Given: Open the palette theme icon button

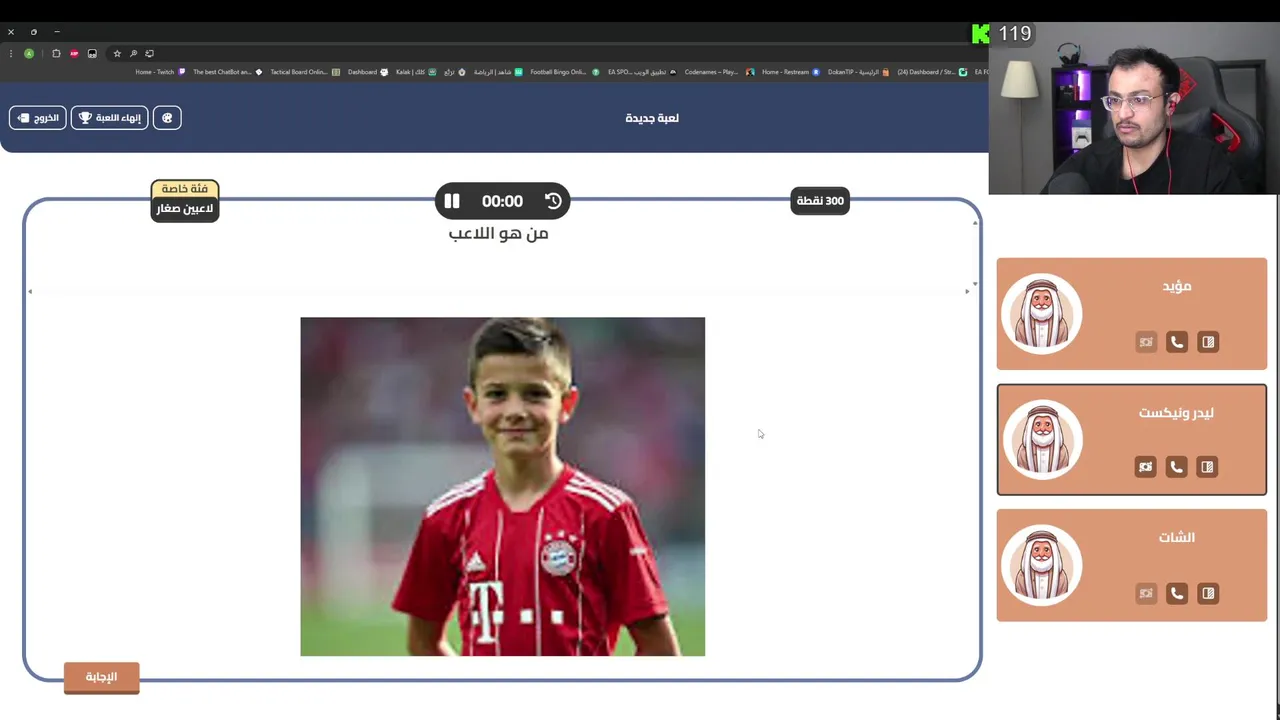Looking at the screenshot, I should click(167, 118).
